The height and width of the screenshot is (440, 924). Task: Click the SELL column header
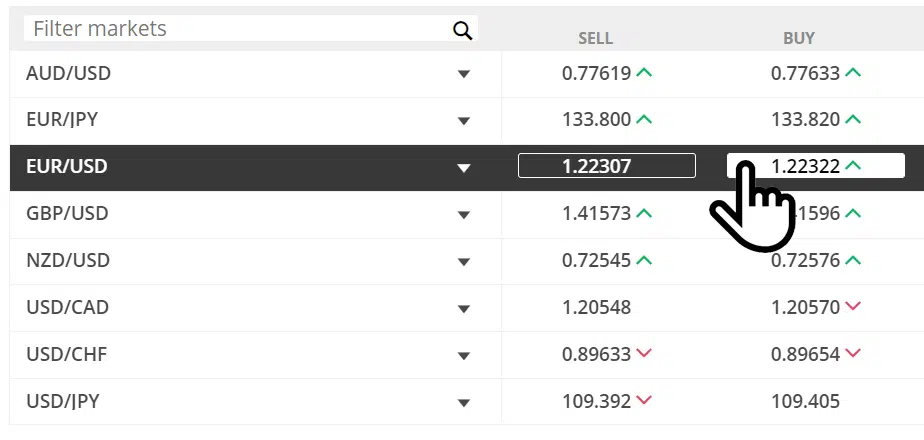(x=595, y=39)
